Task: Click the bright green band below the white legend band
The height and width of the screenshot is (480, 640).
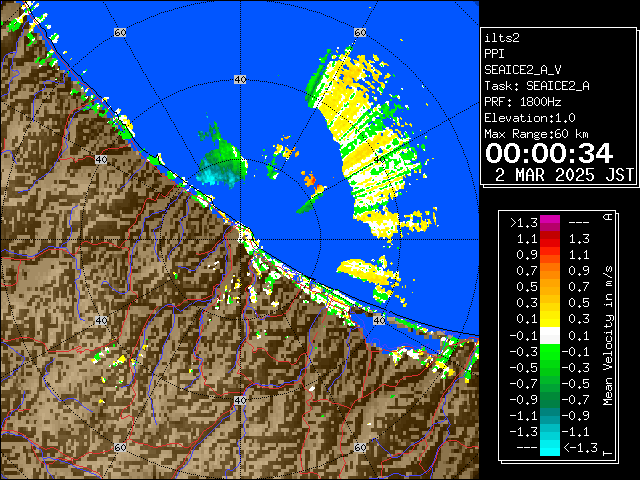Action: (x=550, y=352)
